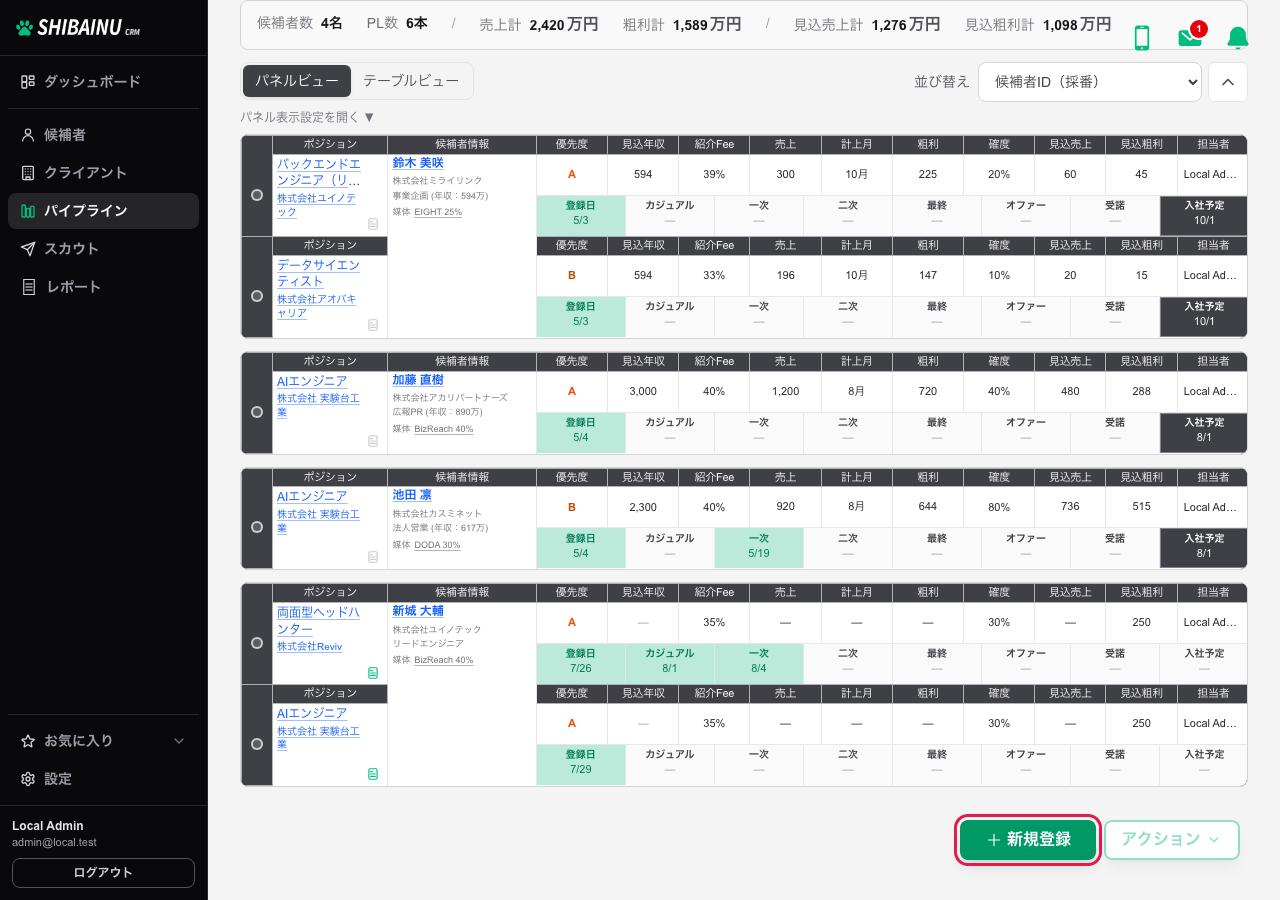Select radio for データサイエンティスト pipeline row
This screenshot has height=900, width=1280.
(x=257, y=296)
